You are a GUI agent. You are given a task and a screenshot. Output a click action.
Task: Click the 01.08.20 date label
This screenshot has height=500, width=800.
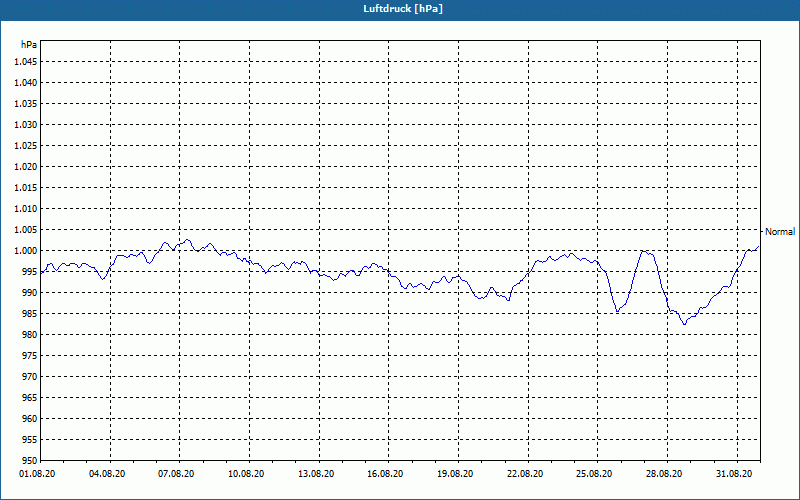click(x=37, y=474)
